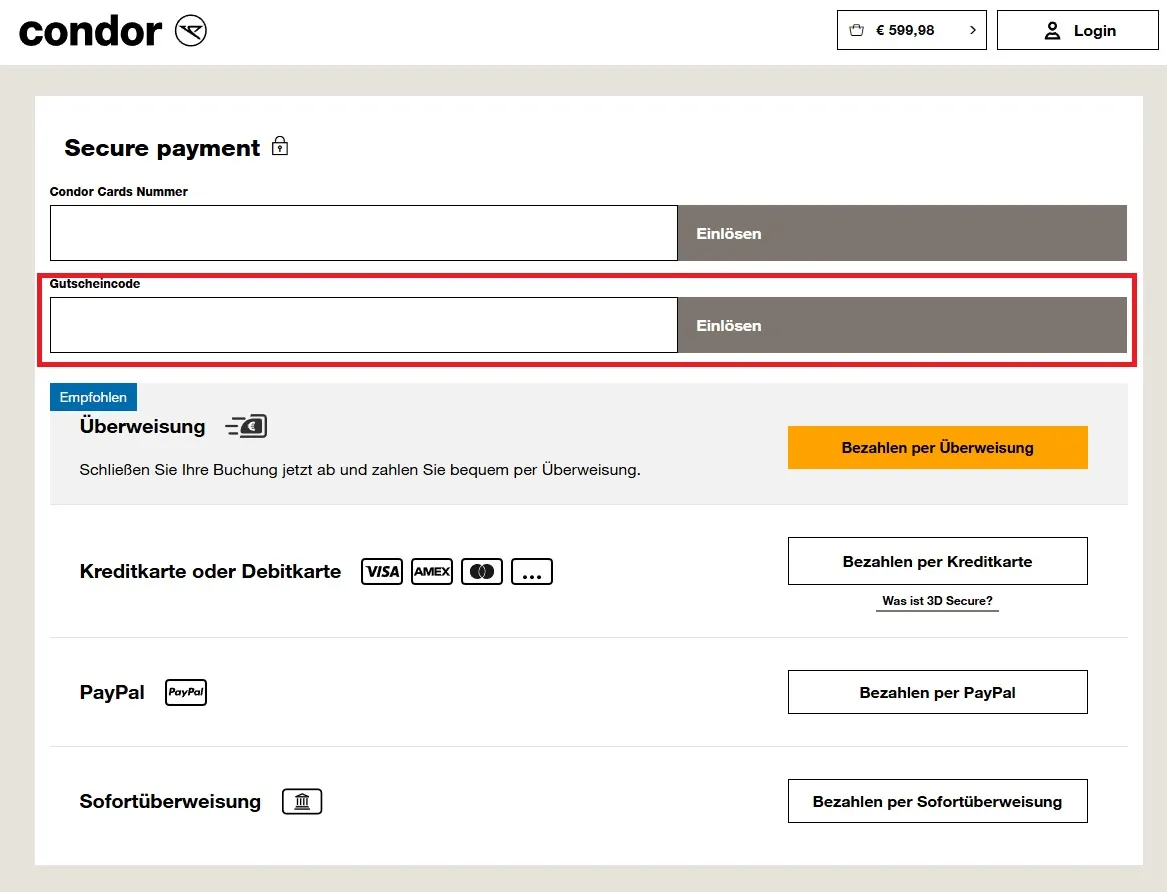
Task: Click Bezahlen per Sofortüberweisung
Action: (x=936, y=800)
